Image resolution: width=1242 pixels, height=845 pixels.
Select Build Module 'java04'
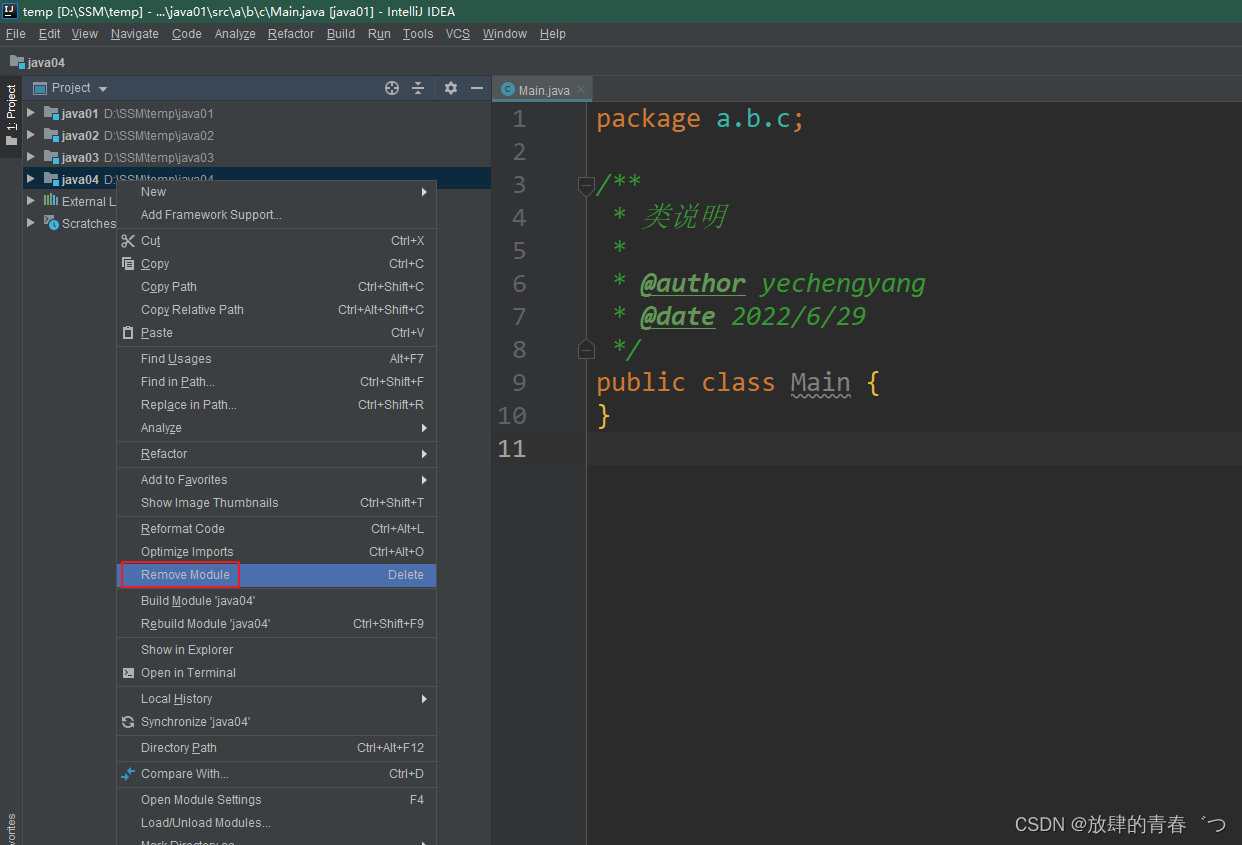(x=276, y=601)
